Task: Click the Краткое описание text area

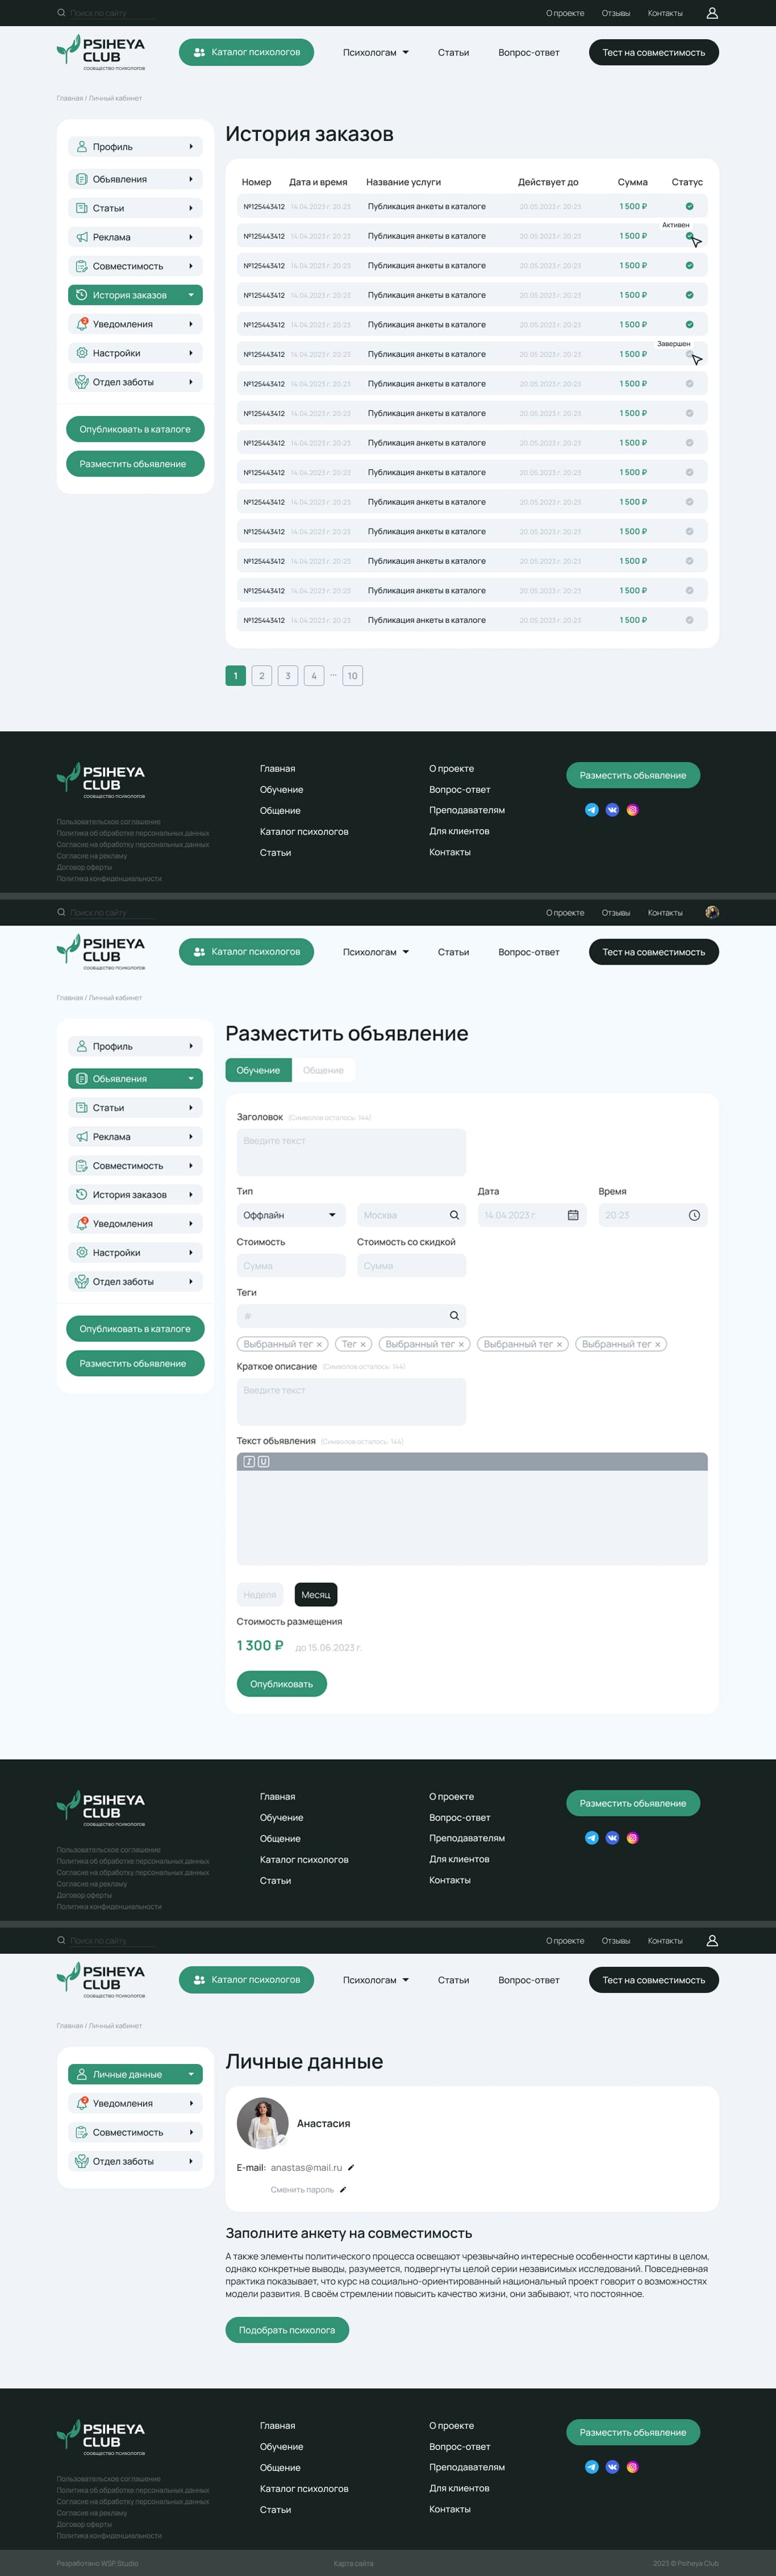Action: pos(351,1402)
